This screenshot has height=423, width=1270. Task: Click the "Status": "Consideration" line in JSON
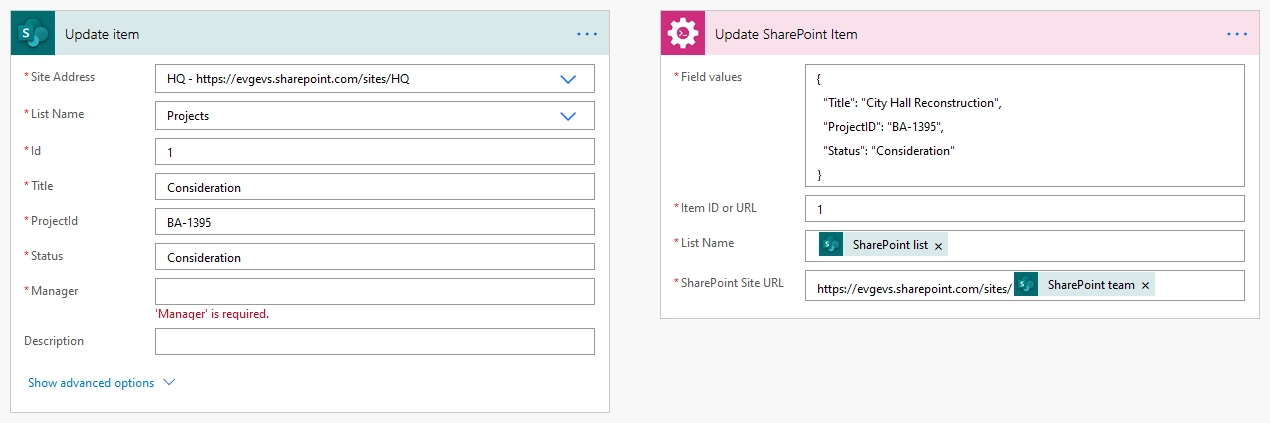pos(889,151)
